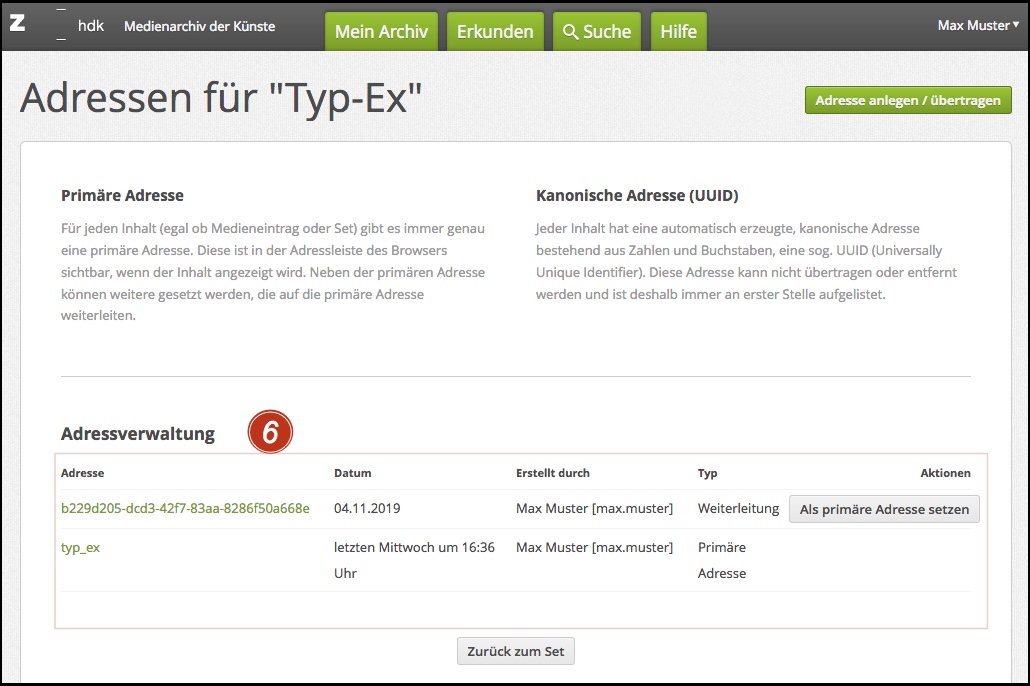1030x686 pixels.
Task: Open the Medienarchiv der Künste home link
Action: pyautogui.click(x=199, y=26)
